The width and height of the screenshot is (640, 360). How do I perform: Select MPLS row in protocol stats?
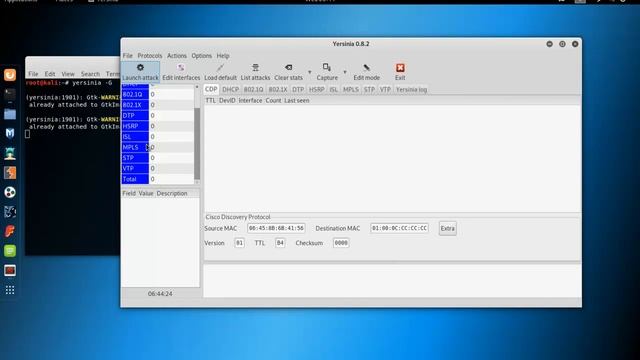point(158,147)
